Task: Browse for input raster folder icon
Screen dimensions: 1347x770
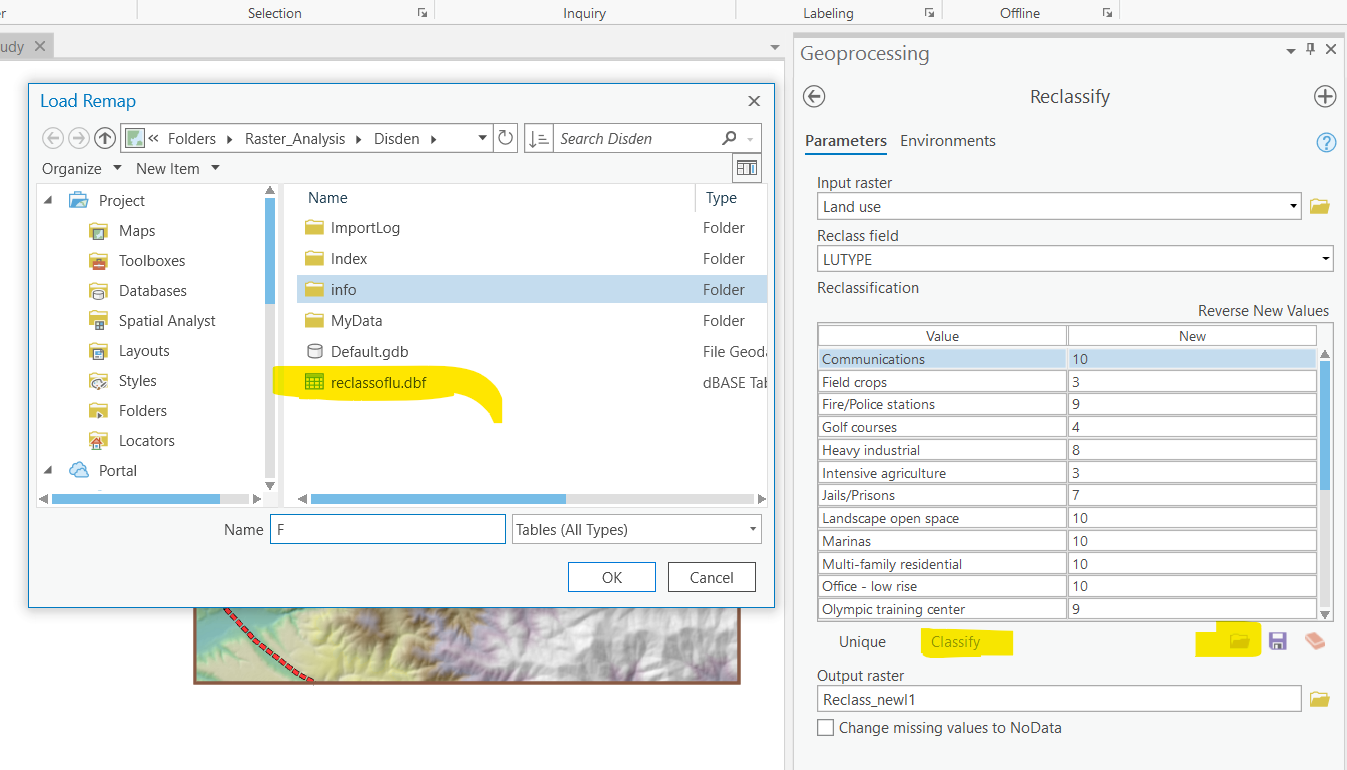Action: (x=1319, y=207)
